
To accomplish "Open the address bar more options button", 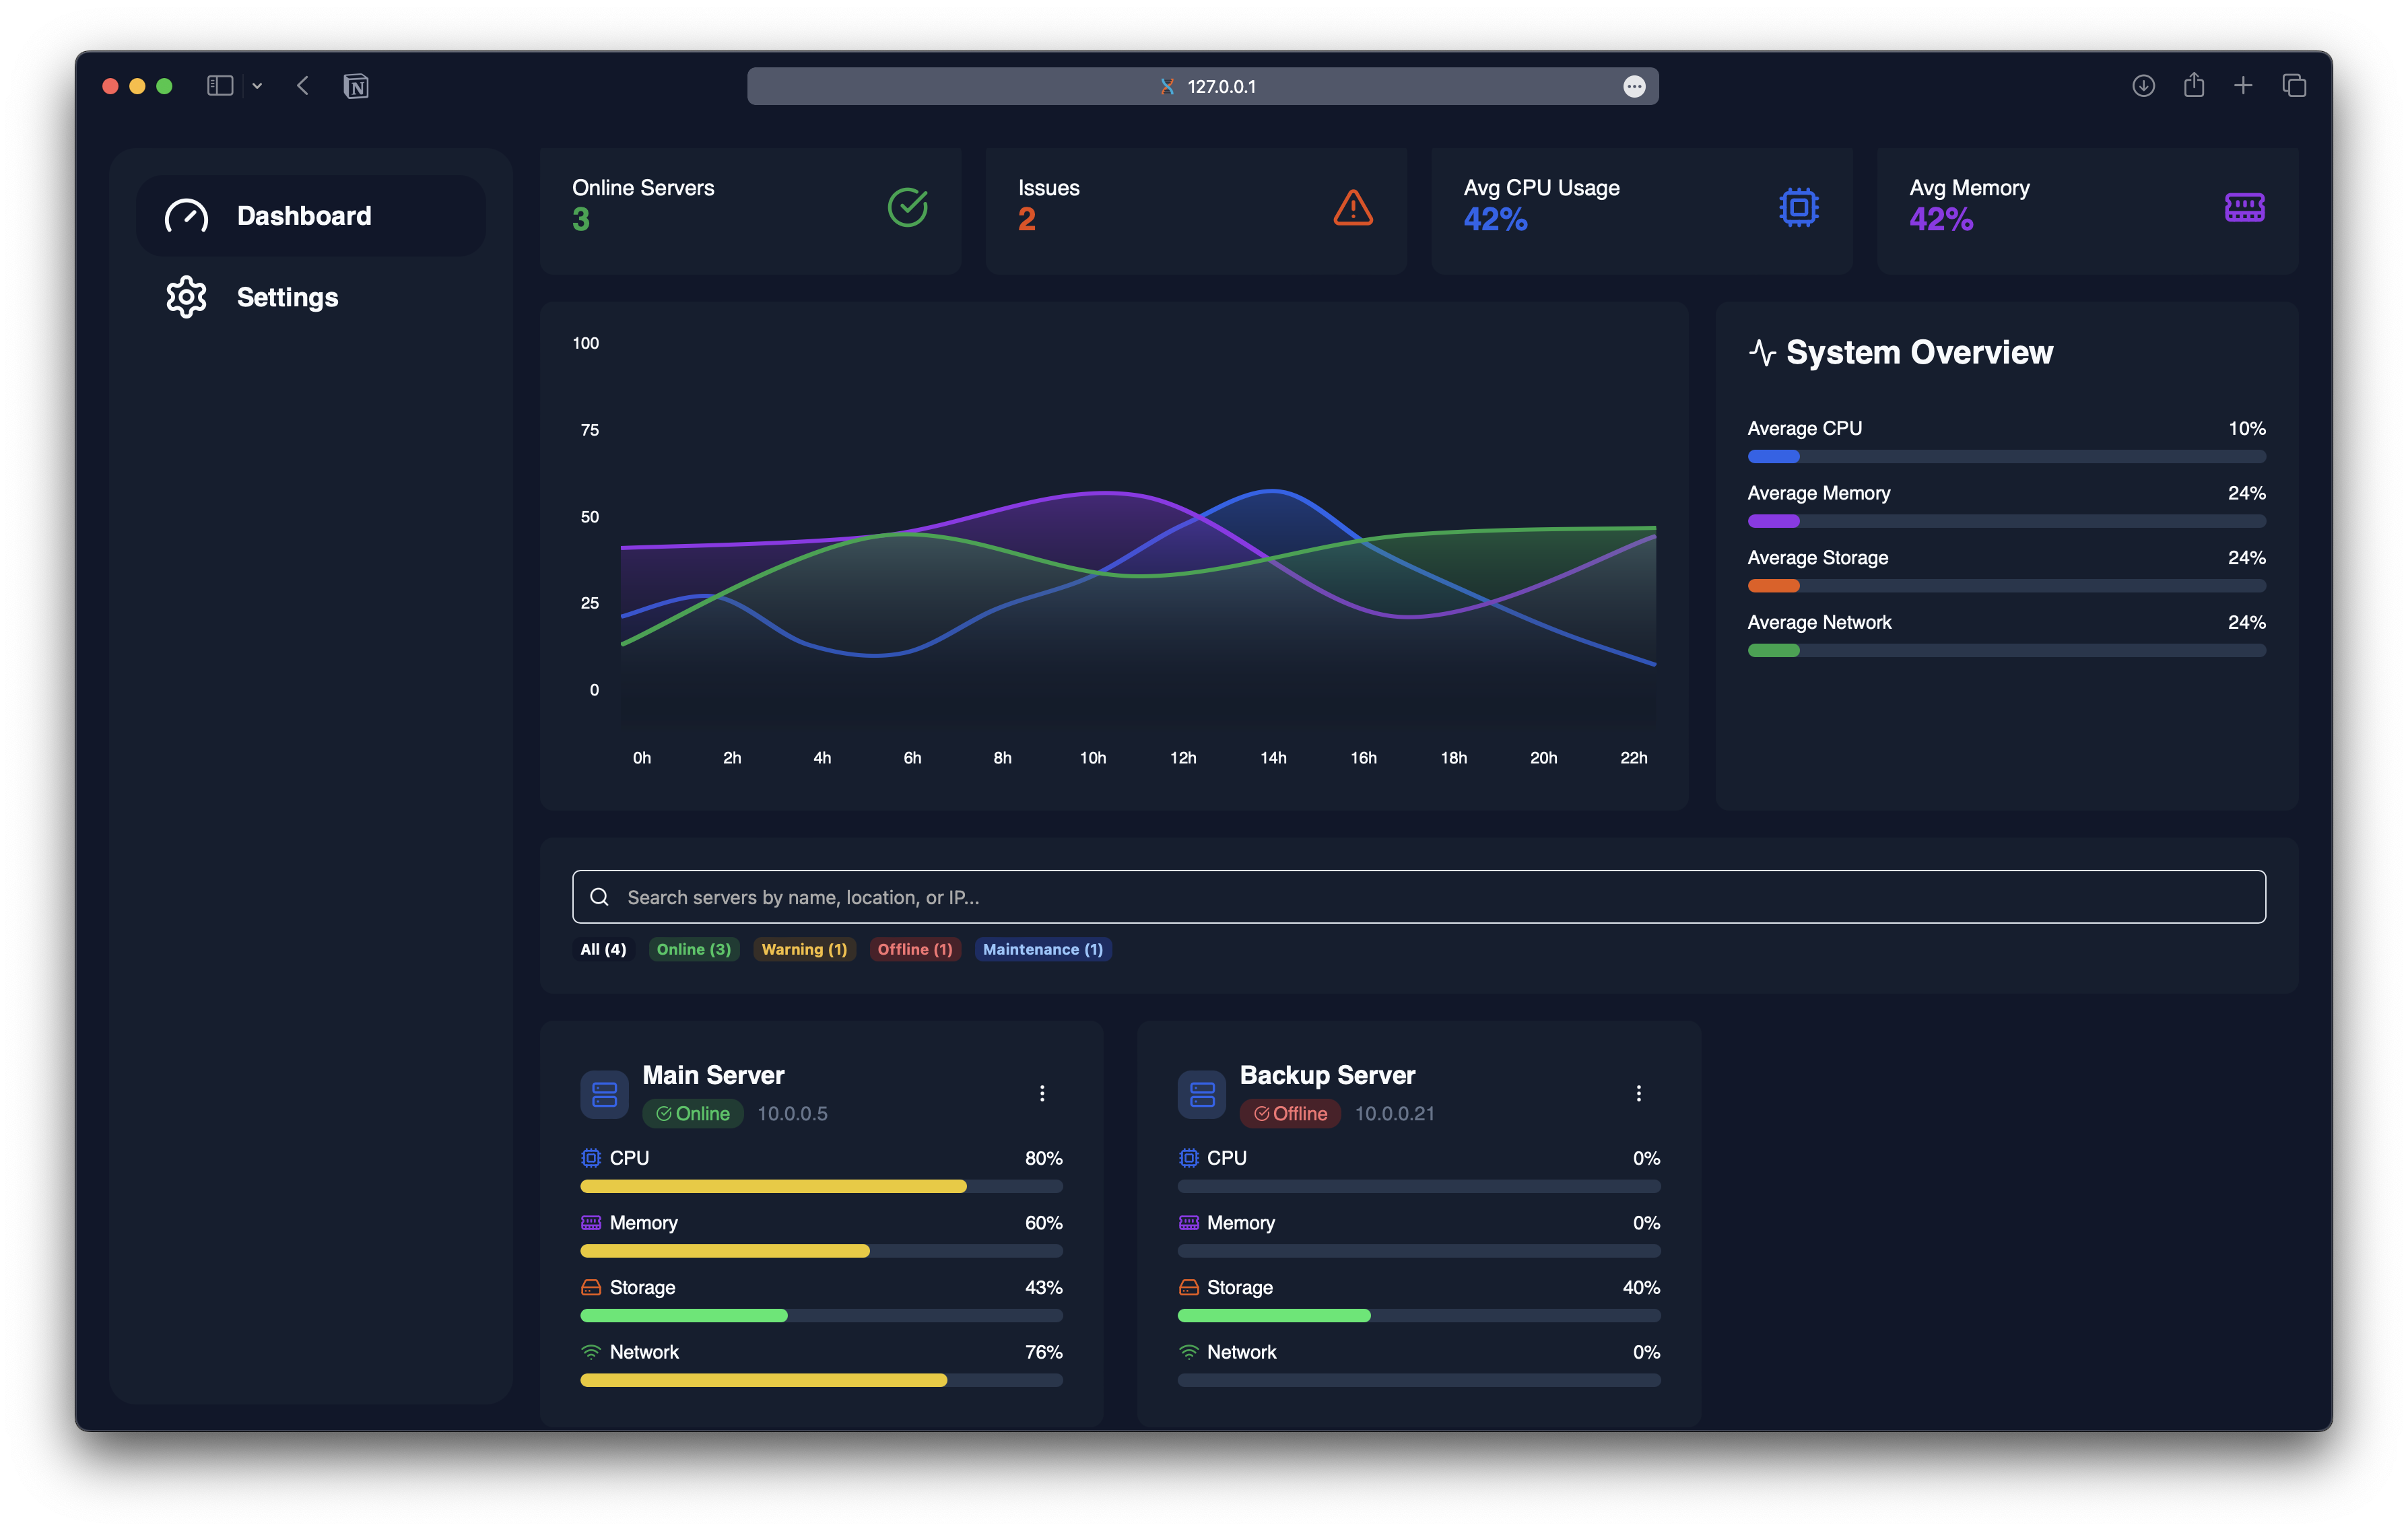I will pyautogui.click(x=1634, y=86).
